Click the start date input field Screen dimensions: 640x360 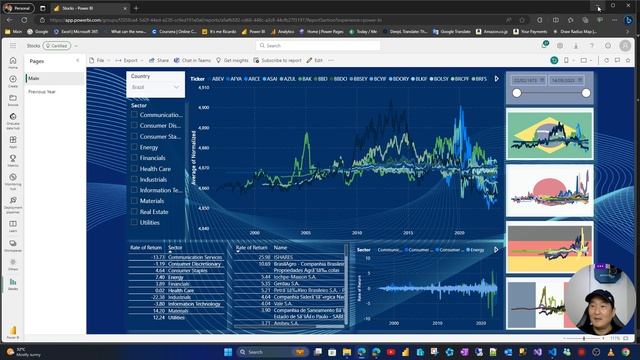tap(529, 80)
